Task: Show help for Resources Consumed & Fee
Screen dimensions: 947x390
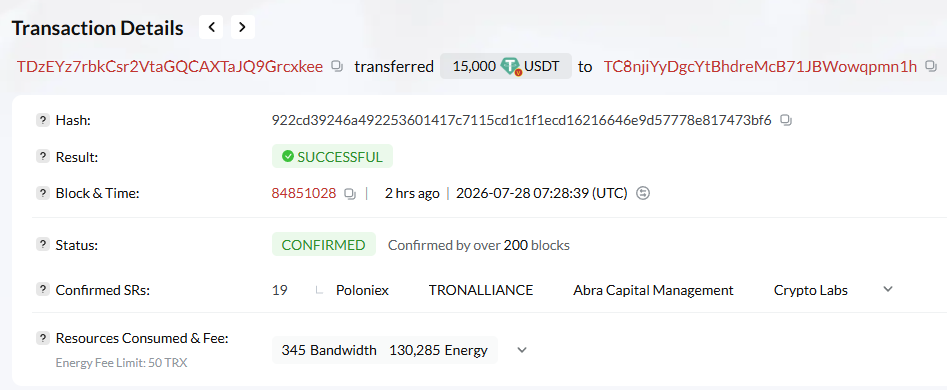Action: [42, 338]
